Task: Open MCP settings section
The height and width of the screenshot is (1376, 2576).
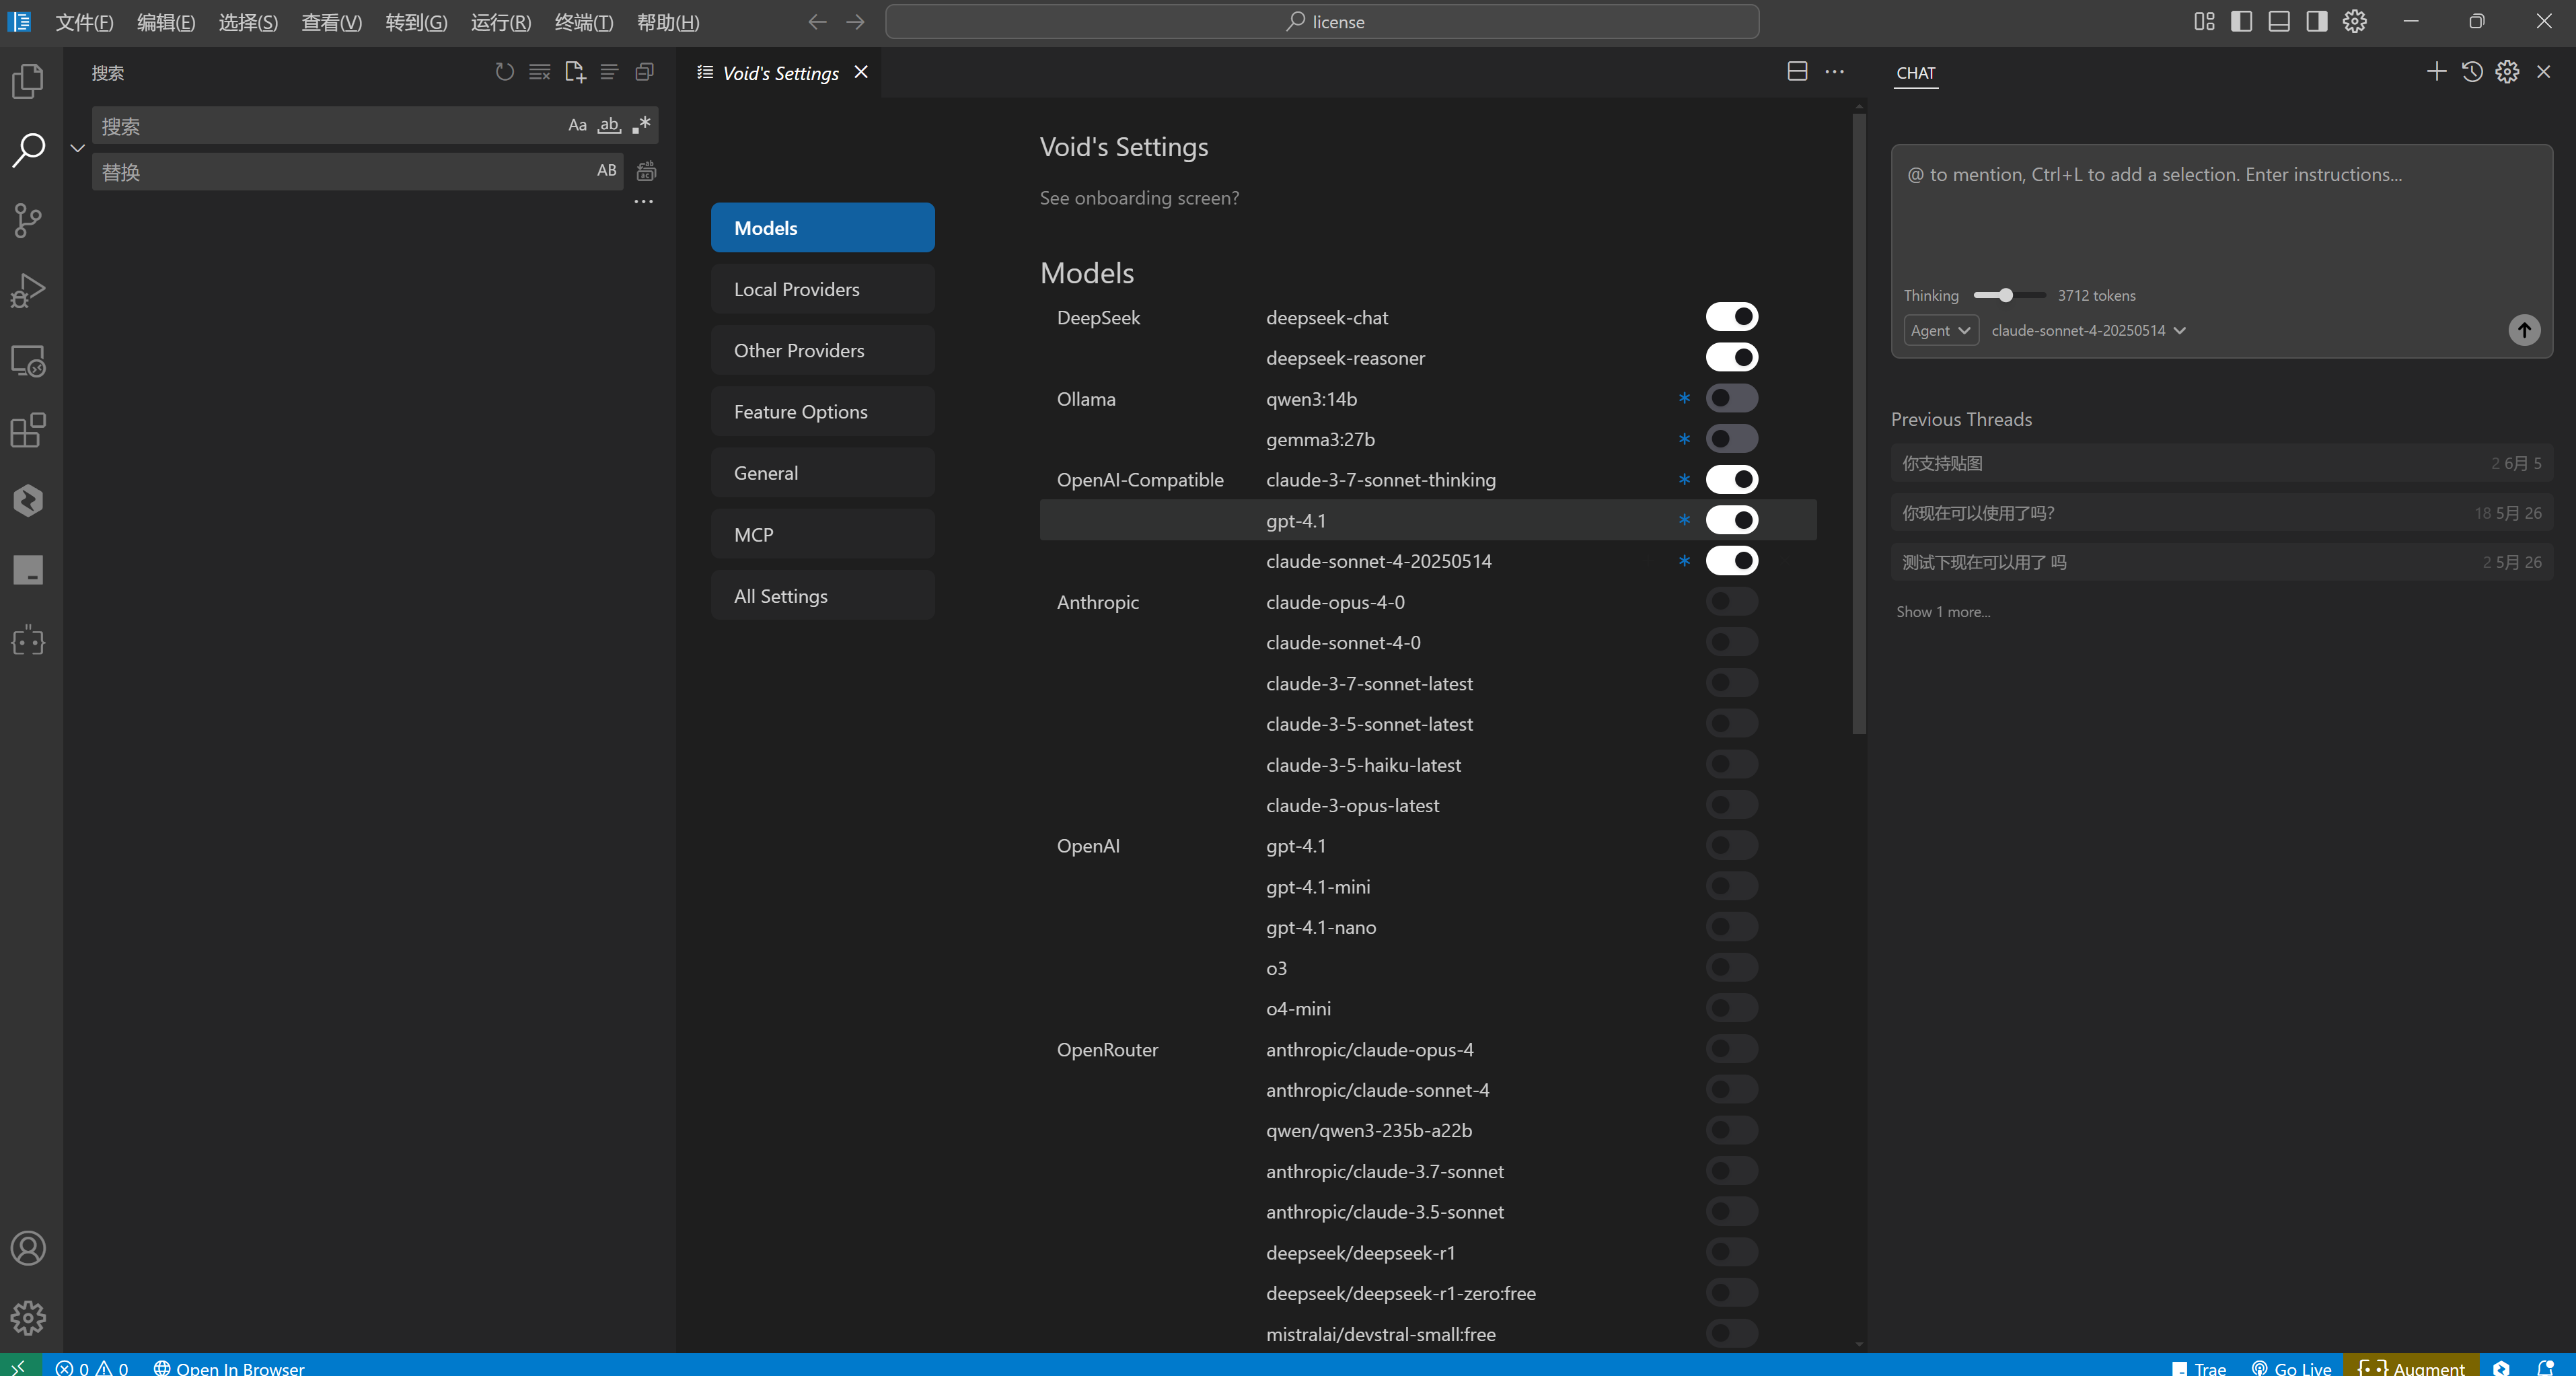Action: (x=822, y=534)
